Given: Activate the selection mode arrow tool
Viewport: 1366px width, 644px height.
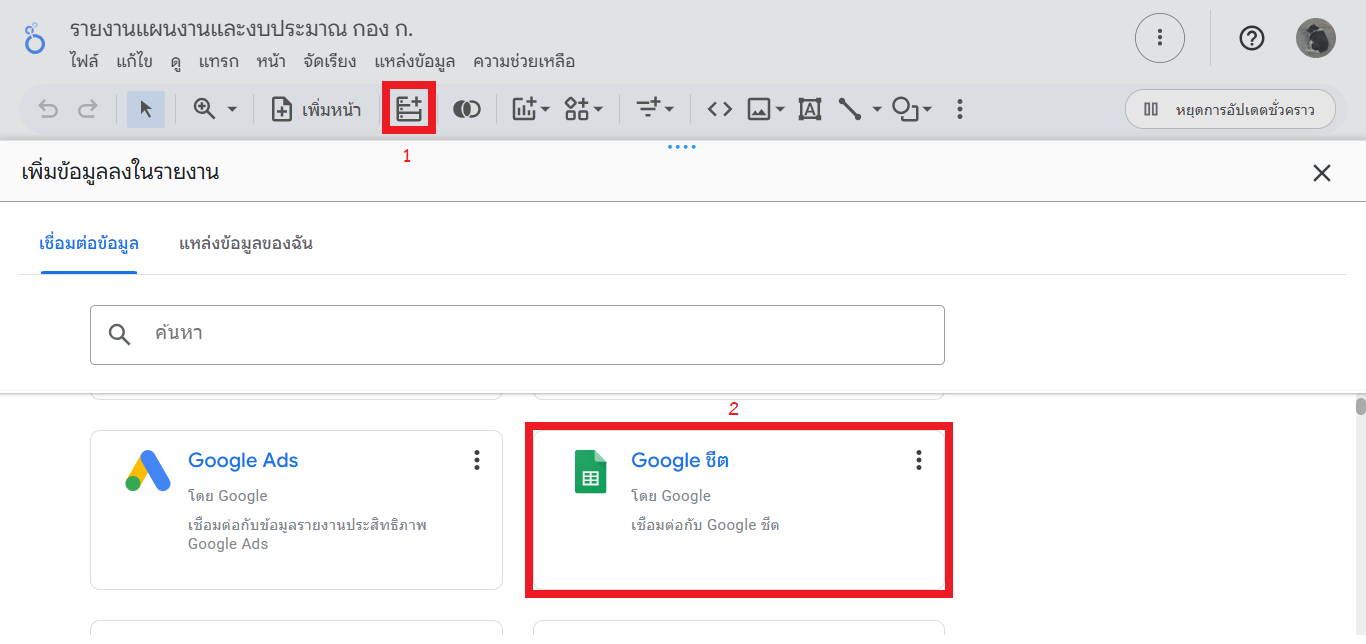Looking at the screenshot, I should [146, 110].
